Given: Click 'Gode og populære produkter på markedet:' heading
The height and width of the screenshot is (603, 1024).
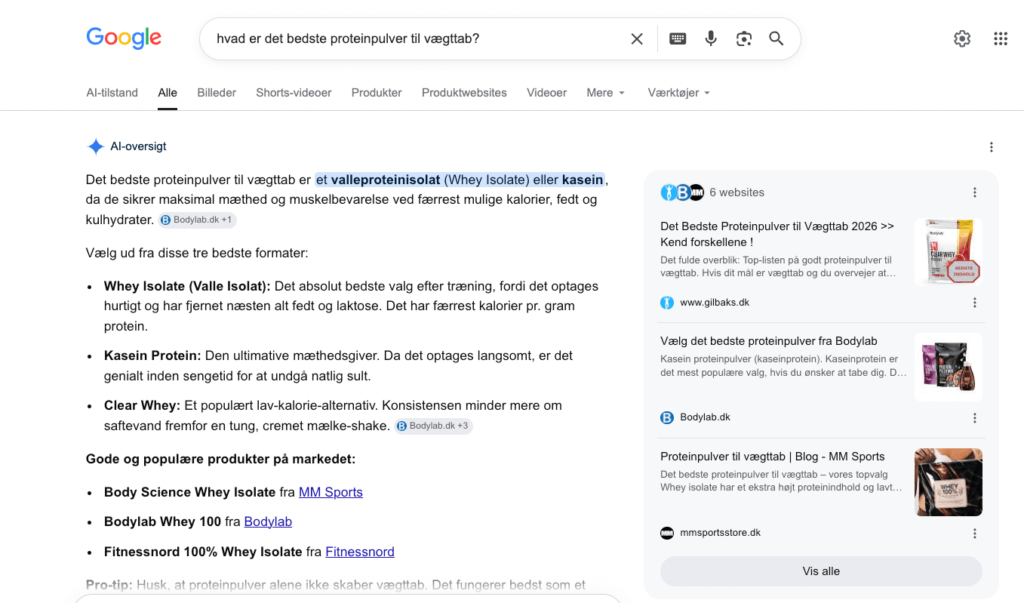Looking at the screenshot, I should click(221, 459).
